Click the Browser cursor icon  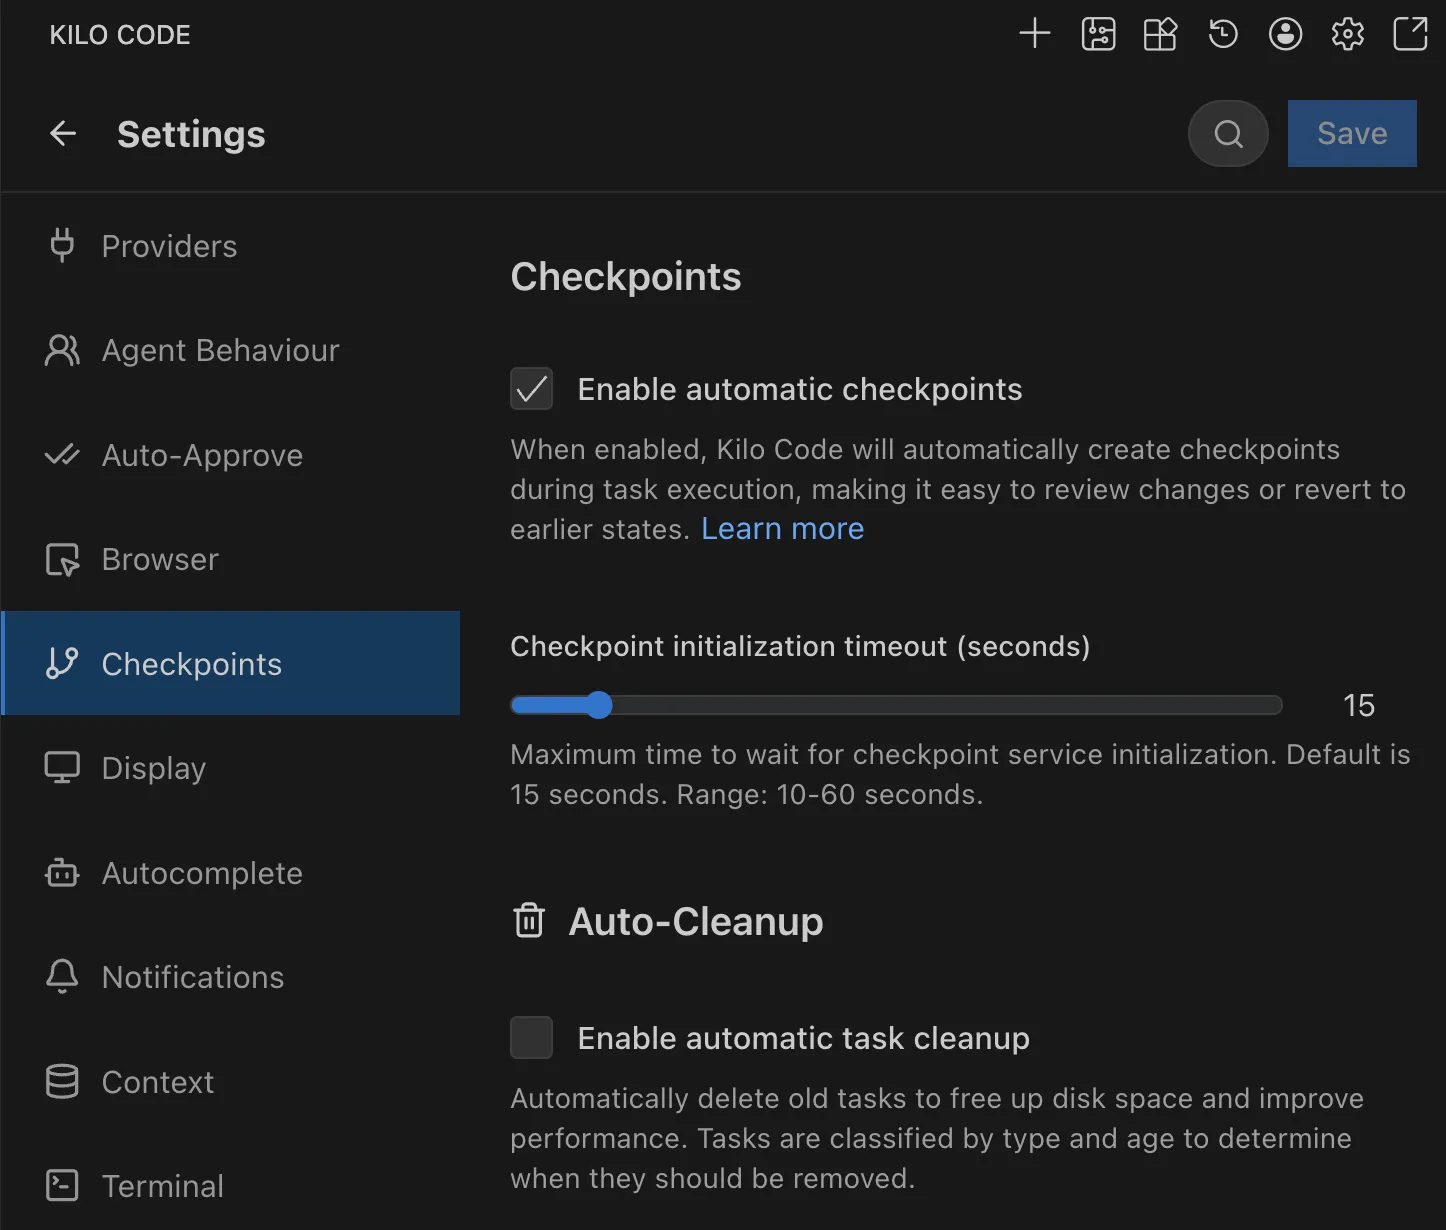pos(62,559)
